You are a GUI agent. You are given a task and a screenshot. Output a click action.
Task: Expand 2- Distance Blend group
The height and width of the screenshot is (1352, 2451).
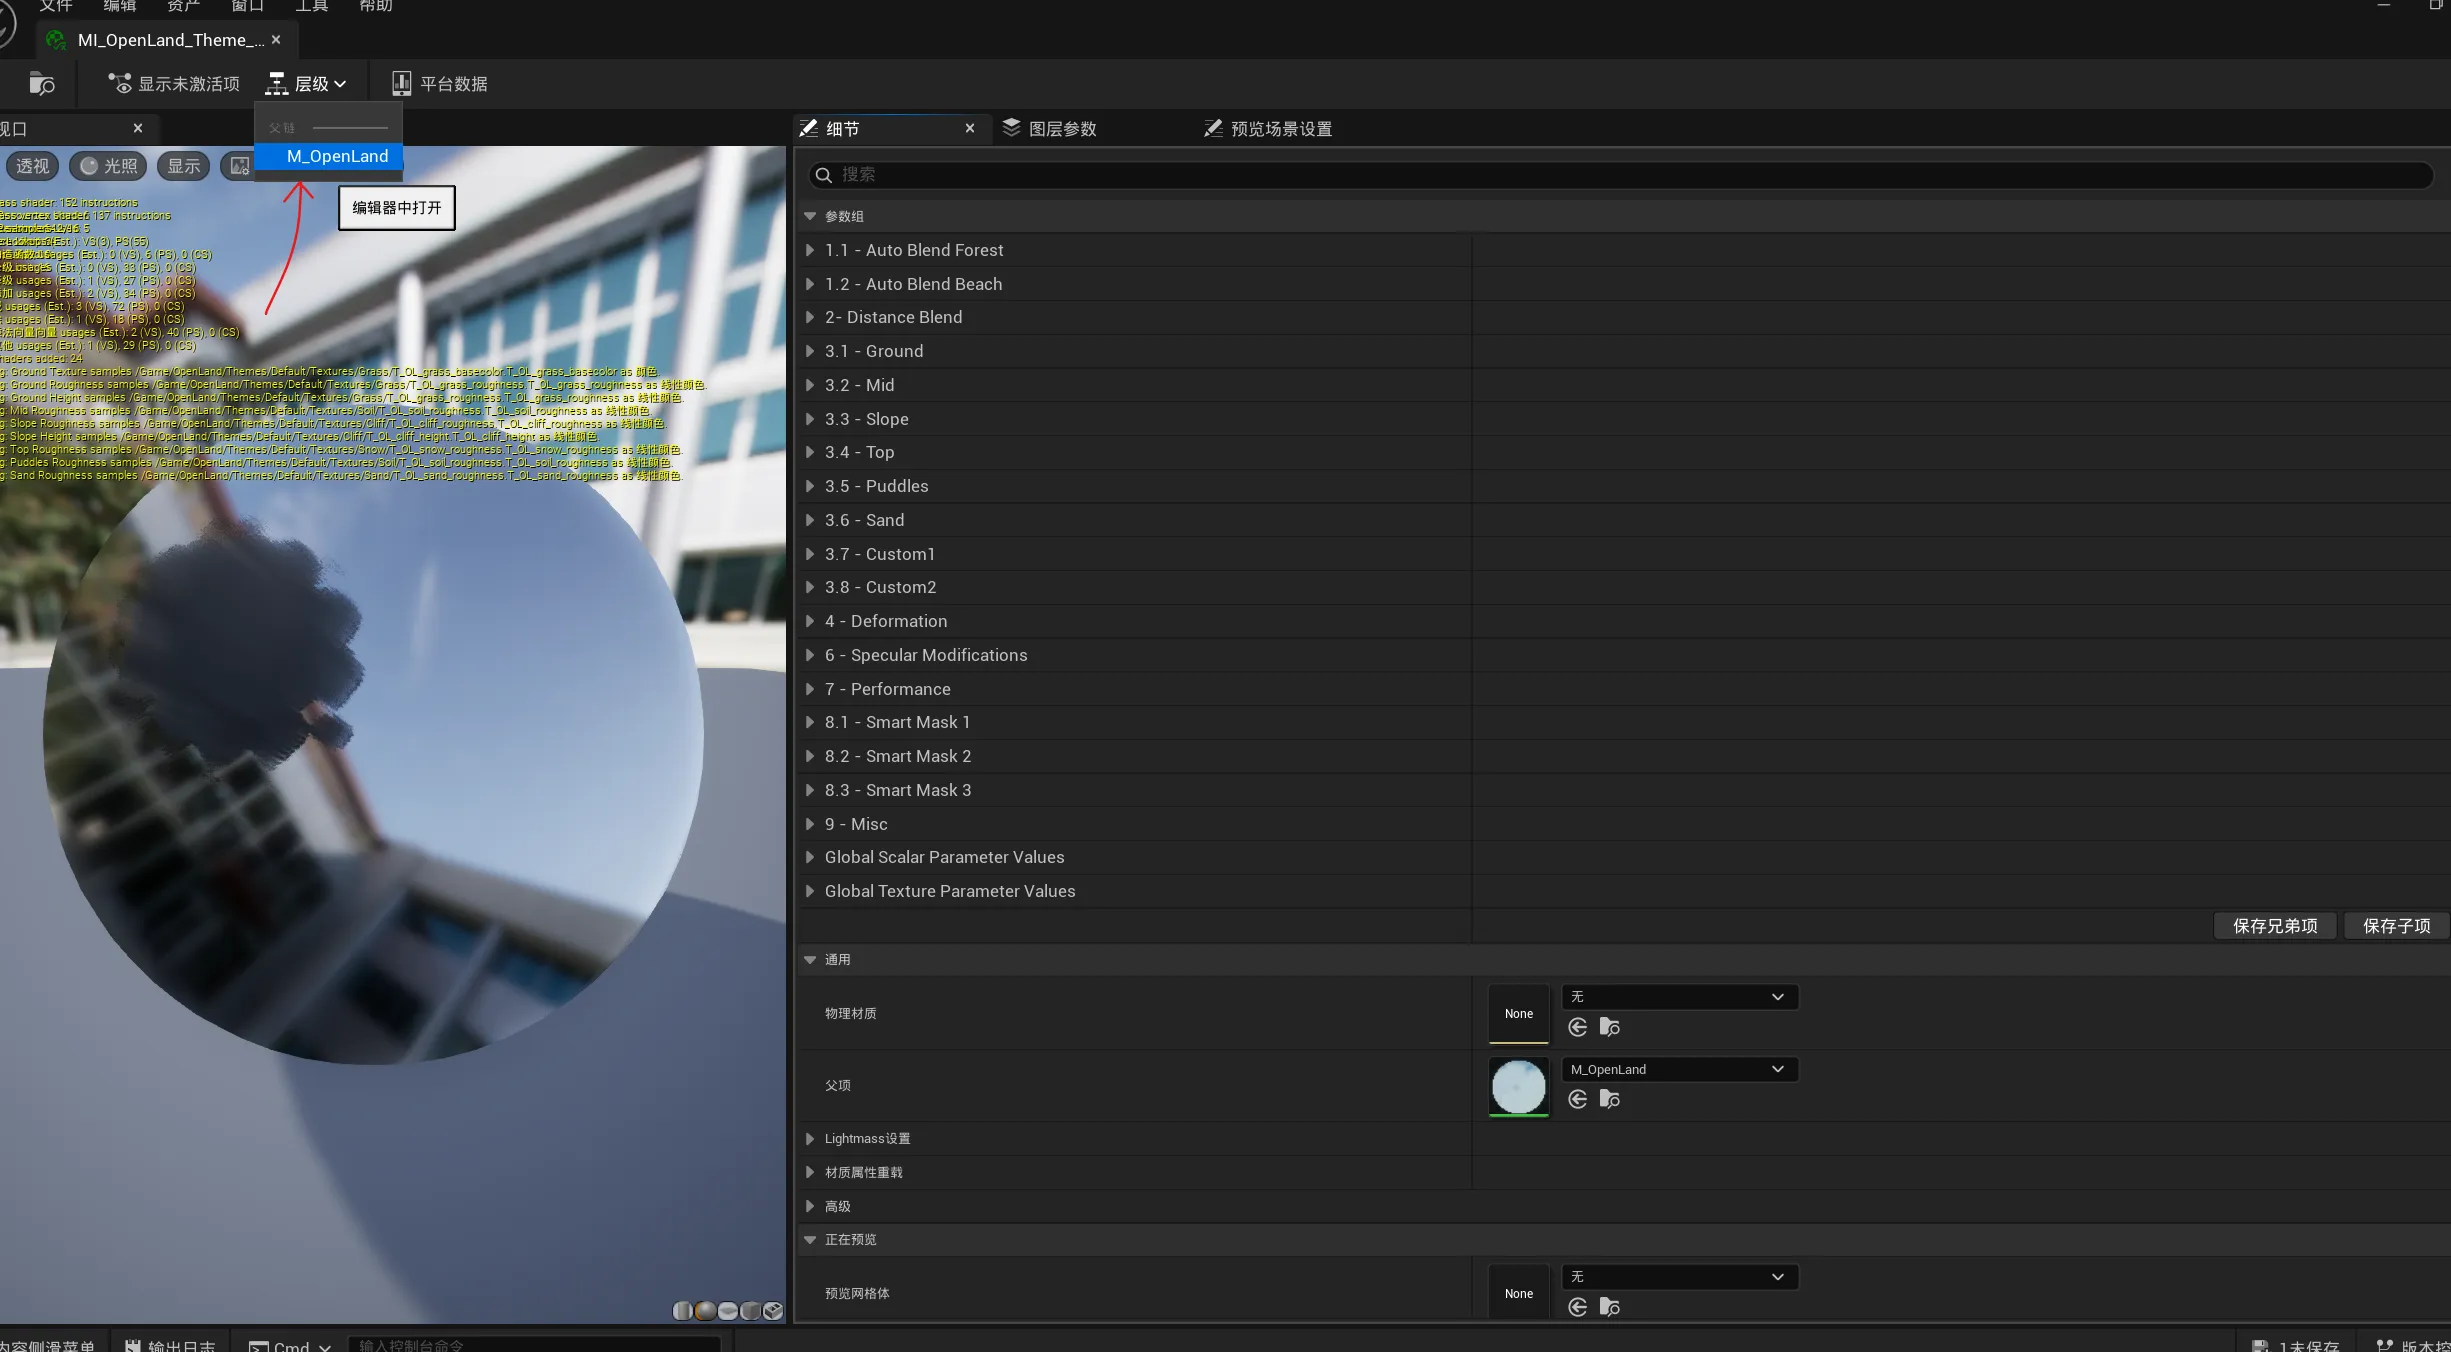point(810,317)
